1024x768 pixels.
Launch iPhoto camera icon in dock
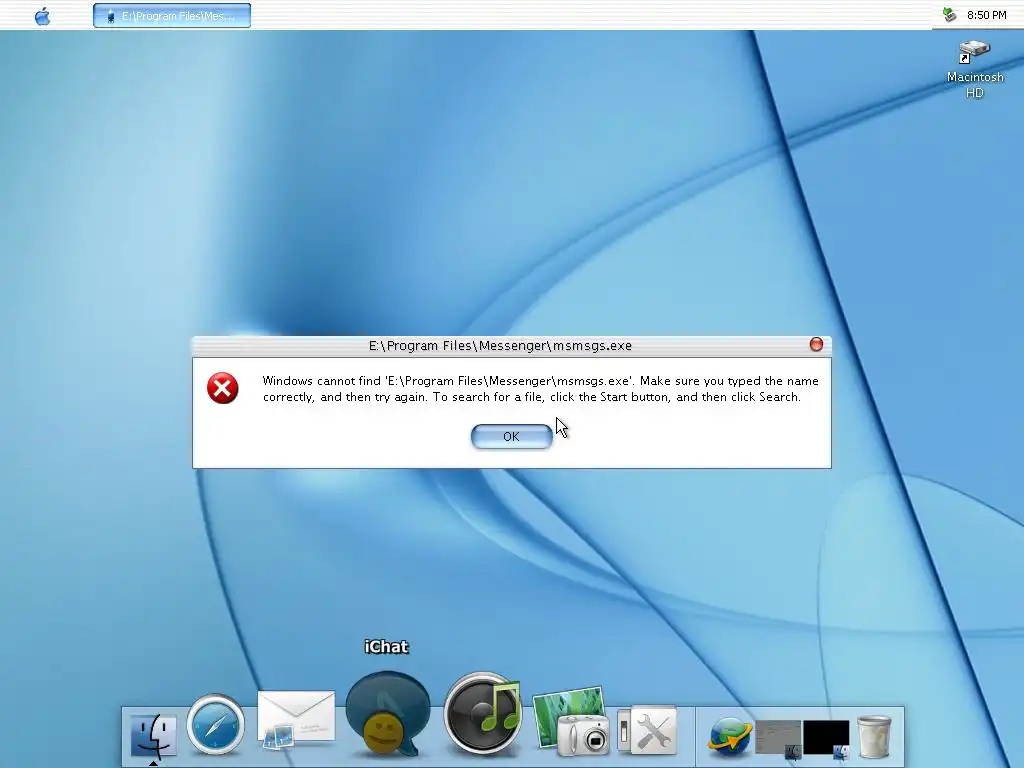pyautogui.click(x=571, y=722)
